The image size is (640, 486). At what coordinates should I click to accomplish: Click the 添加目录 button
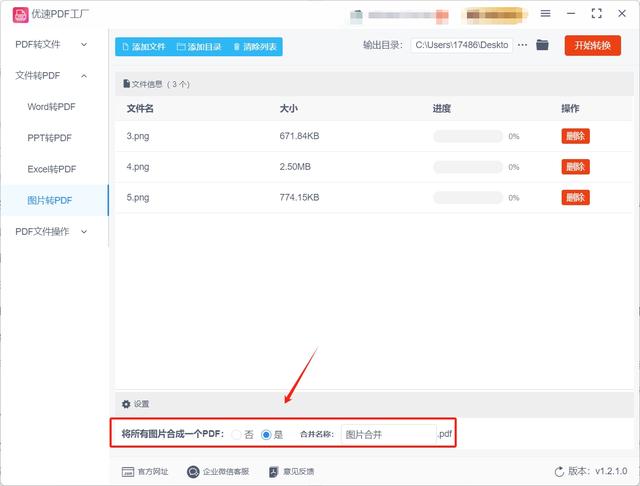tap(199, 47)
